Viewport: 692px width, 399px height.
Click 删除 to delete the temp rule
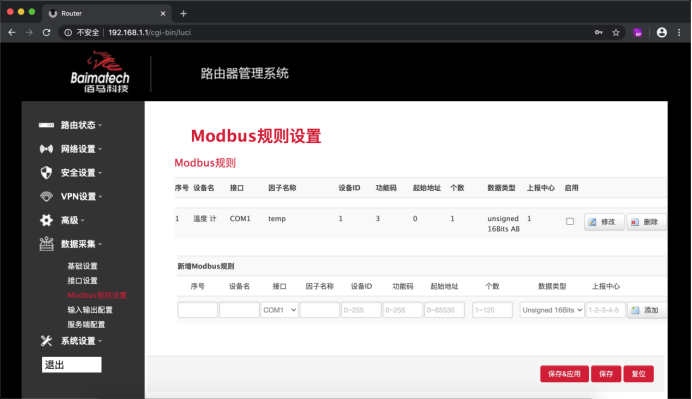[x=646, y=222]
